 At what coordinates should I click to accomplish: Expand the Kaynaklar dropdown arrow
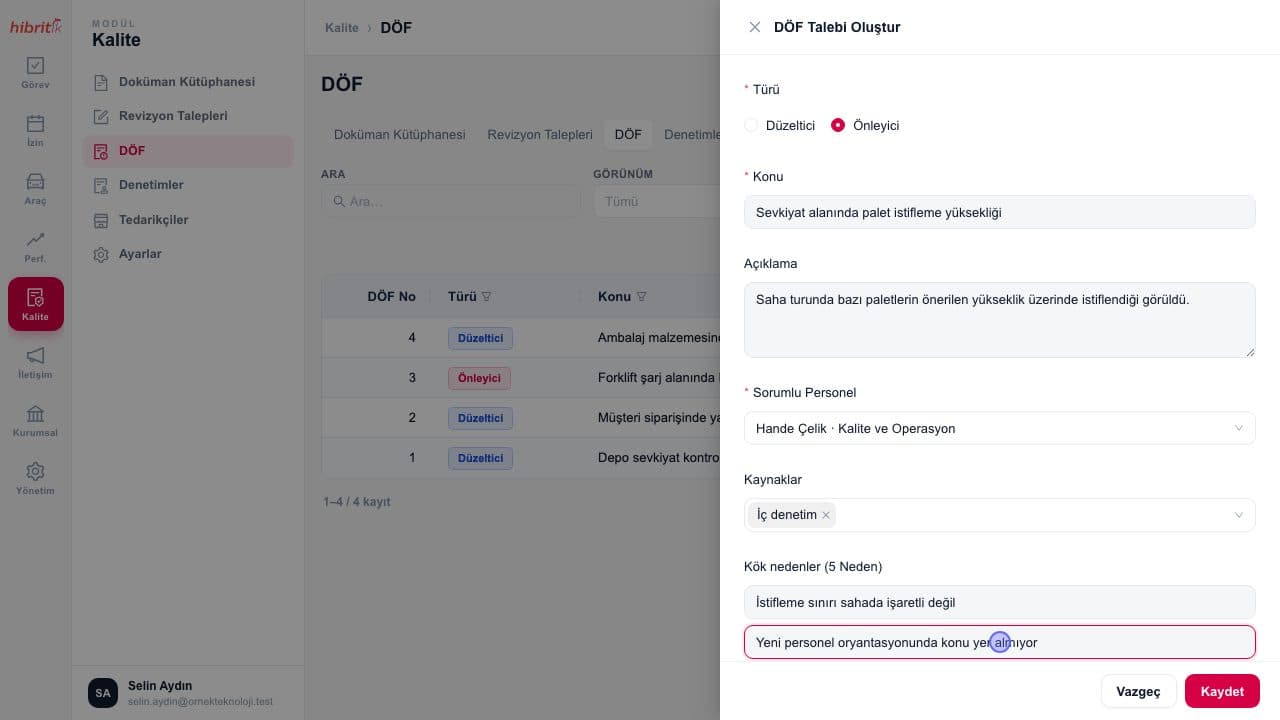(x=1239, y=515)
